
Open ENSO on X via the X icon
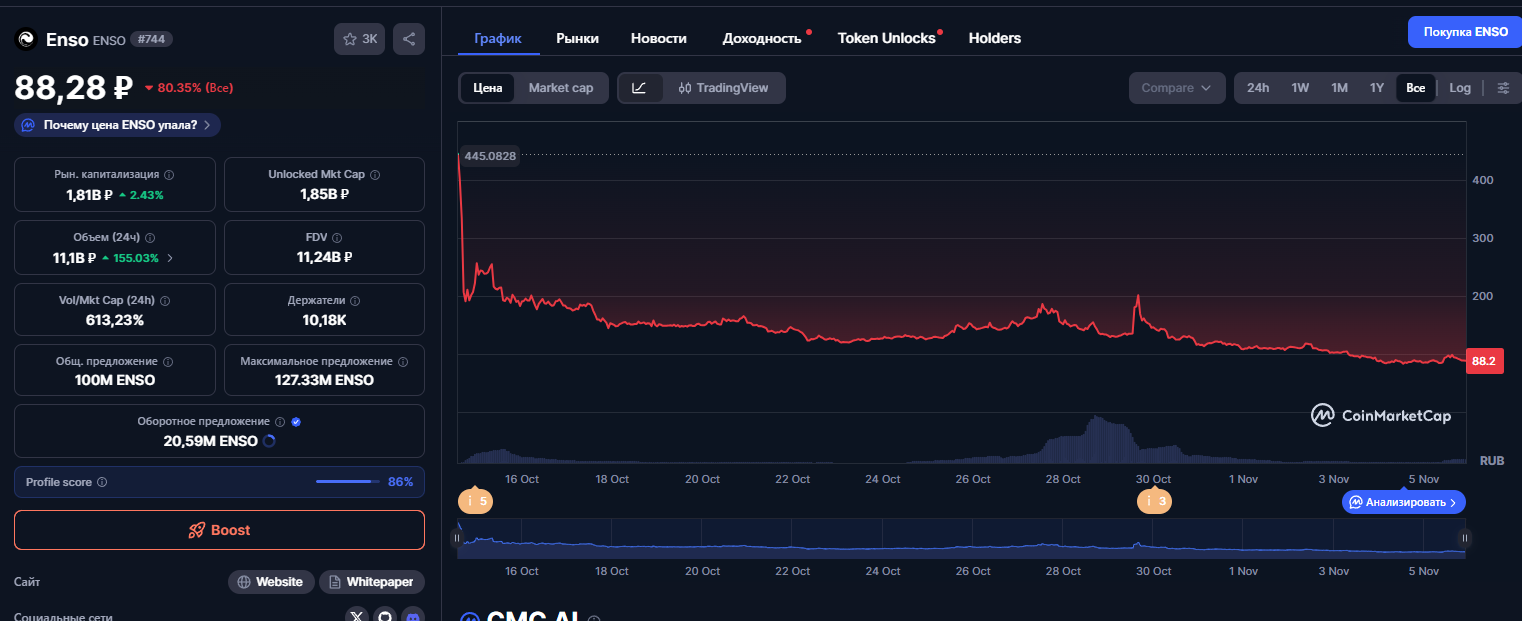coord(357,615)
